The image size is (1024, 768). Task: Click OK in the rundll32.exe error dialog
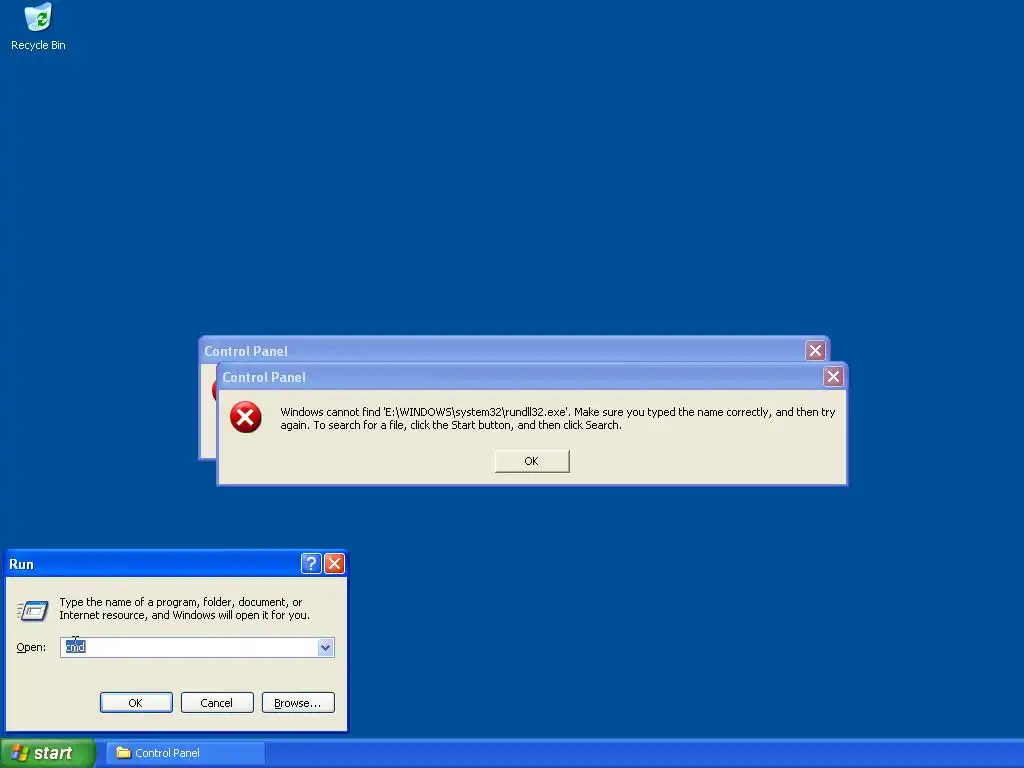[532, 461]
